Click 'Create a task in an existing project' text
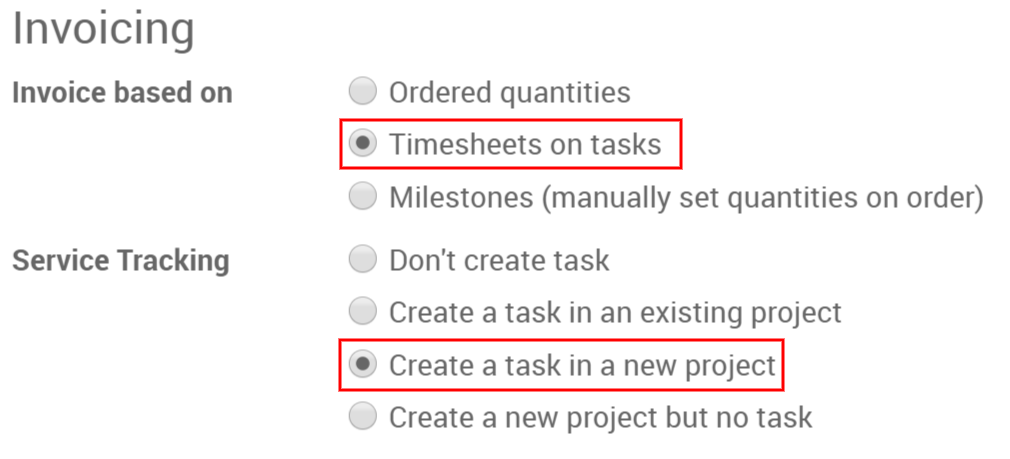Screen dimensions: 1010x459 pyautogui.click(x=615, y=313)
